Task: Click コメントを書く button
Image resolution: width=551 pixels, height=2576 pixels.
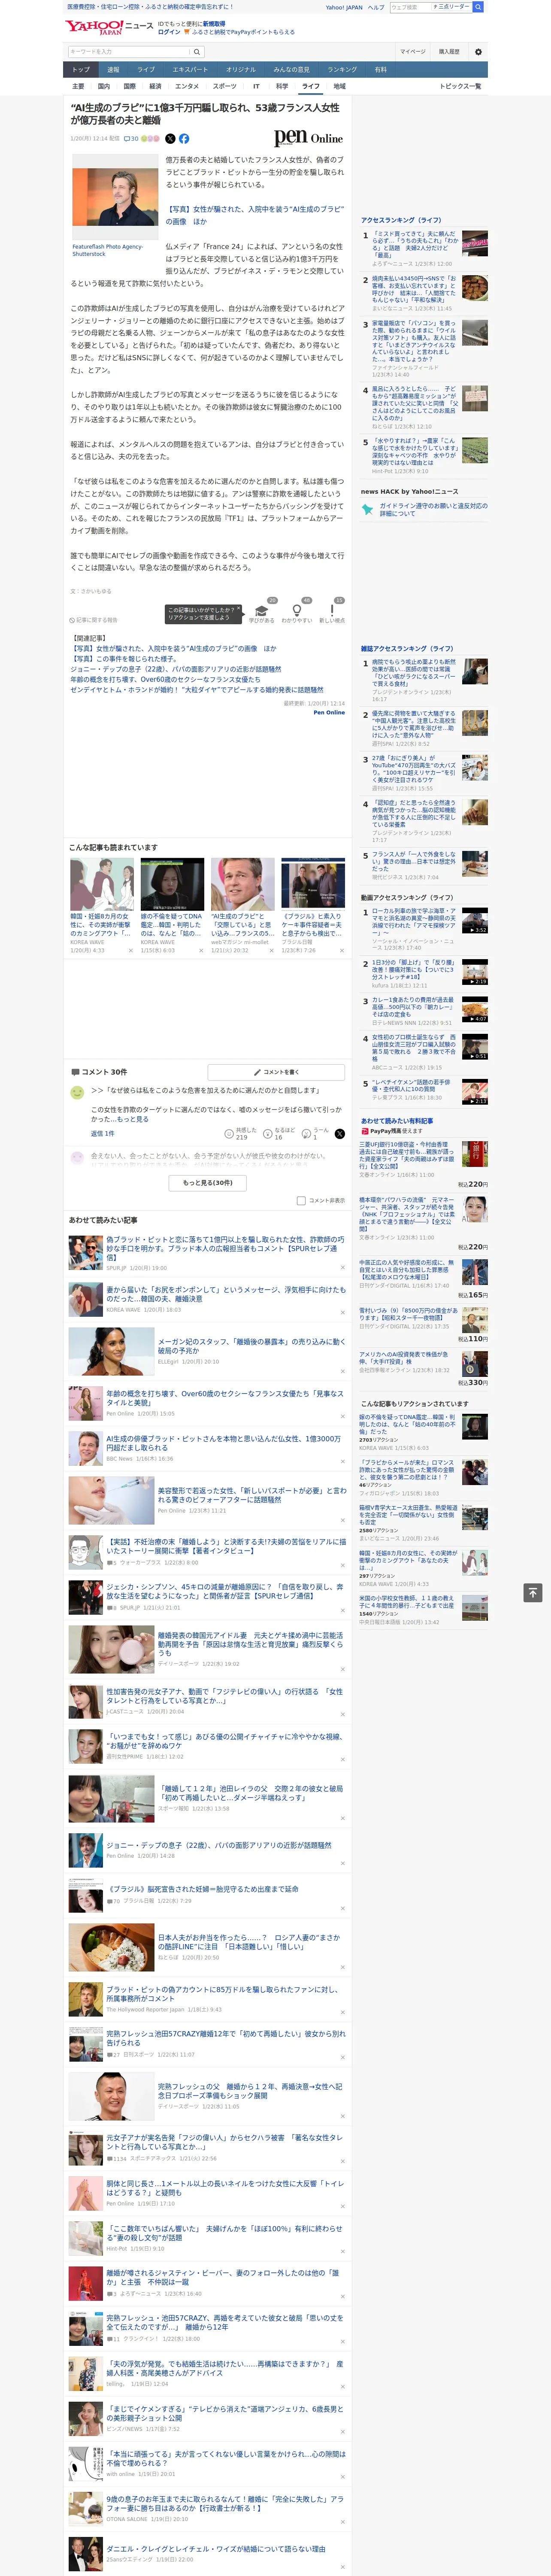Action: coord(276,1072)
